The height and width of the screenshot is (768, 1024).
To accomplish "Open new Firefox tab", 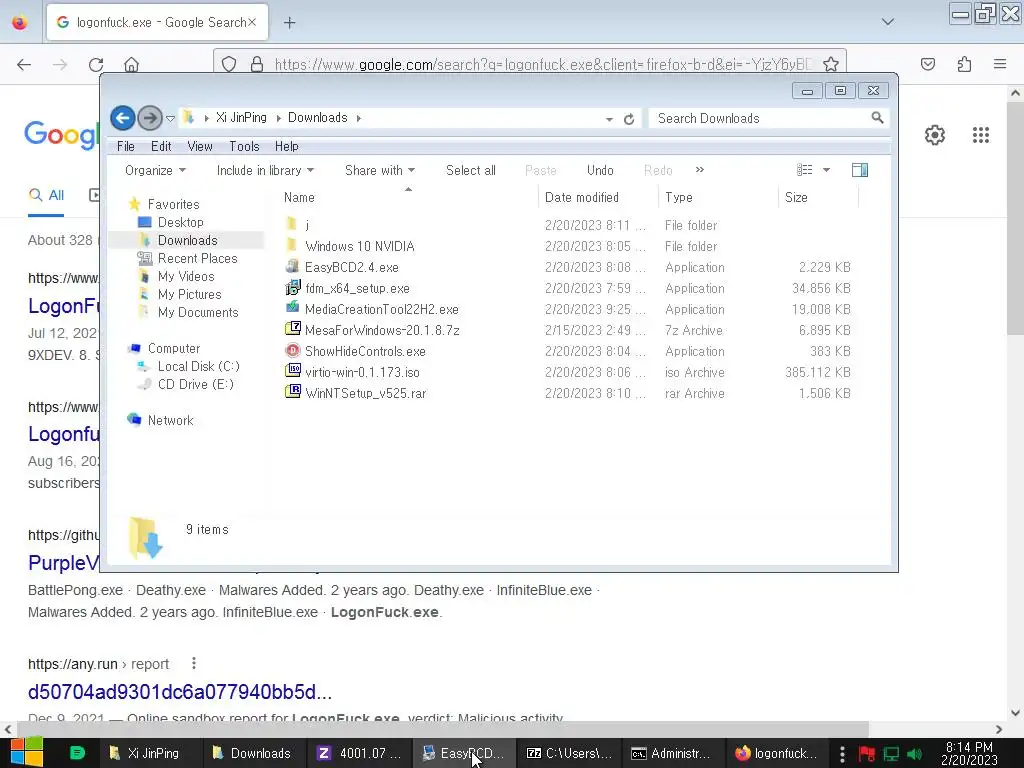I will pyautogui.click(x=289, y=23).
